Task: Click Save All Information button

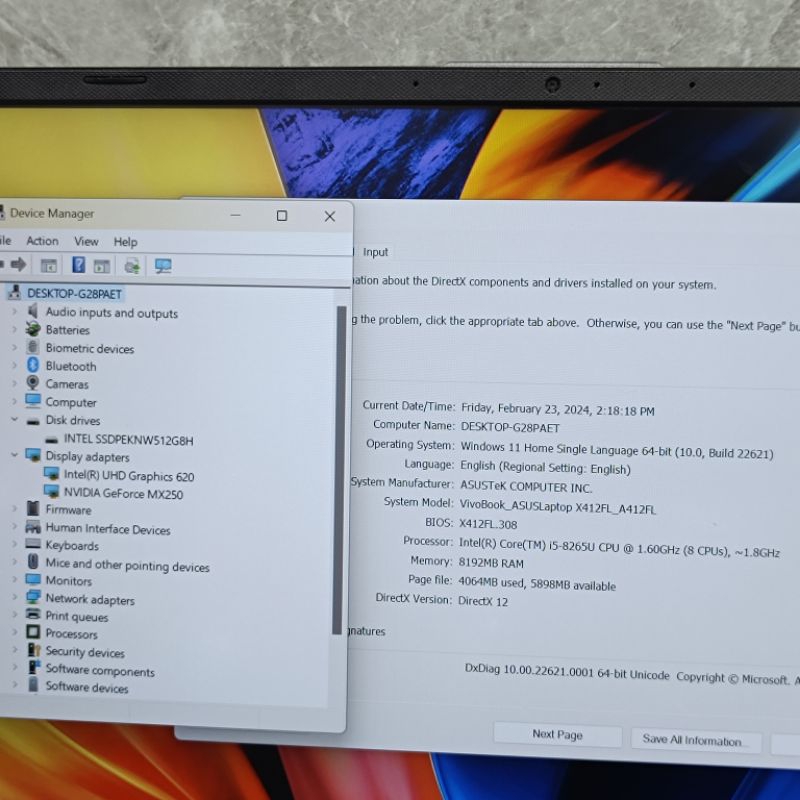Action: (696, 740)
